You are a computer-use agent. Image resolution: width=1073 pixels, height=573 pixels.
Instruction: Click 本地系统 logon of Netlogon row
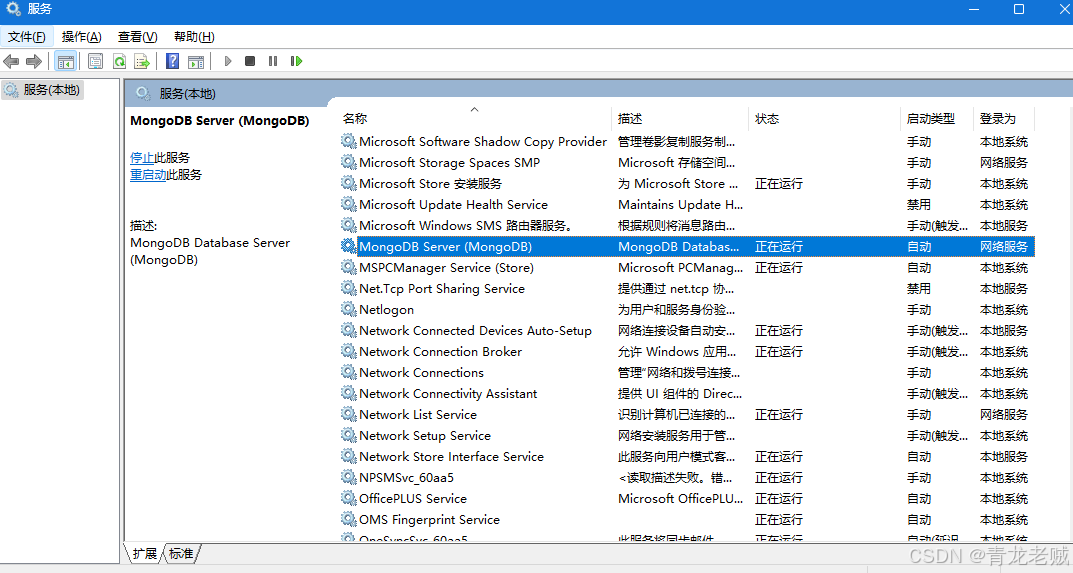point(1004,309)
